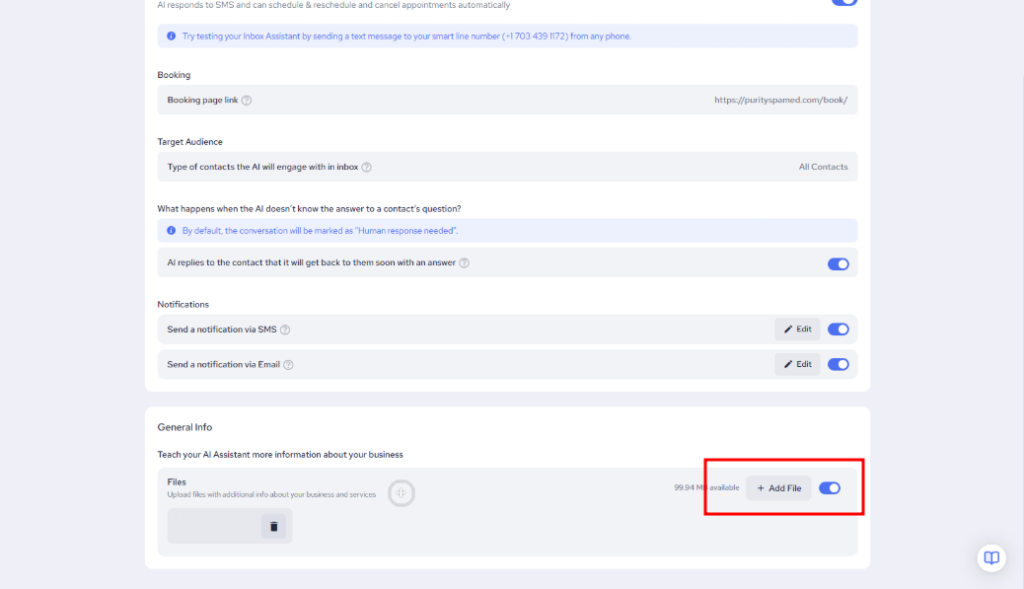Open the All Contacts audience selection

(822, 167)
